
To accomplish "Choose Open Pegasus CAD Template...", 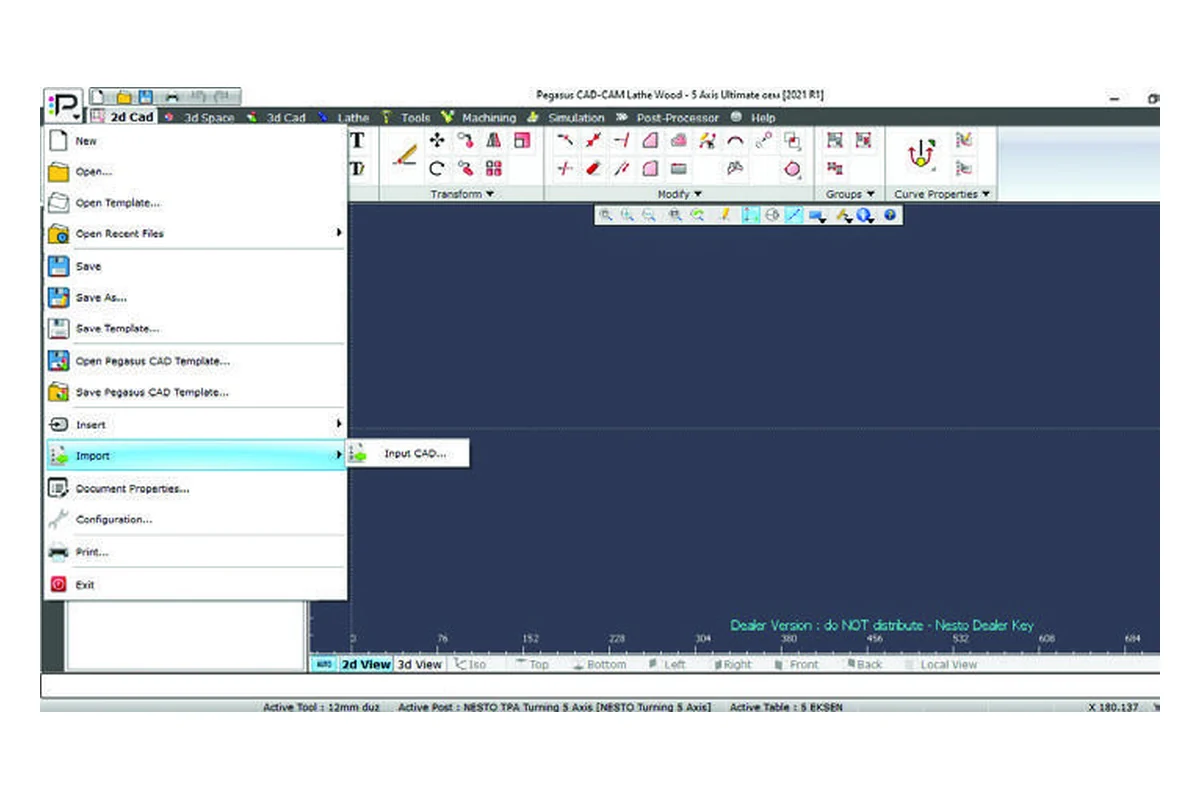I will [x=195, y=360].
